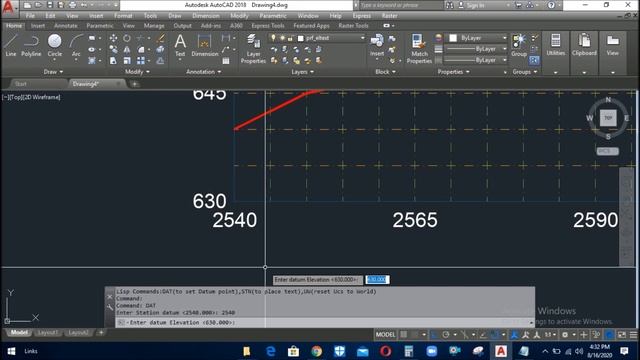
Task: Toggle layer lock padlock icon
Action: 290,38
